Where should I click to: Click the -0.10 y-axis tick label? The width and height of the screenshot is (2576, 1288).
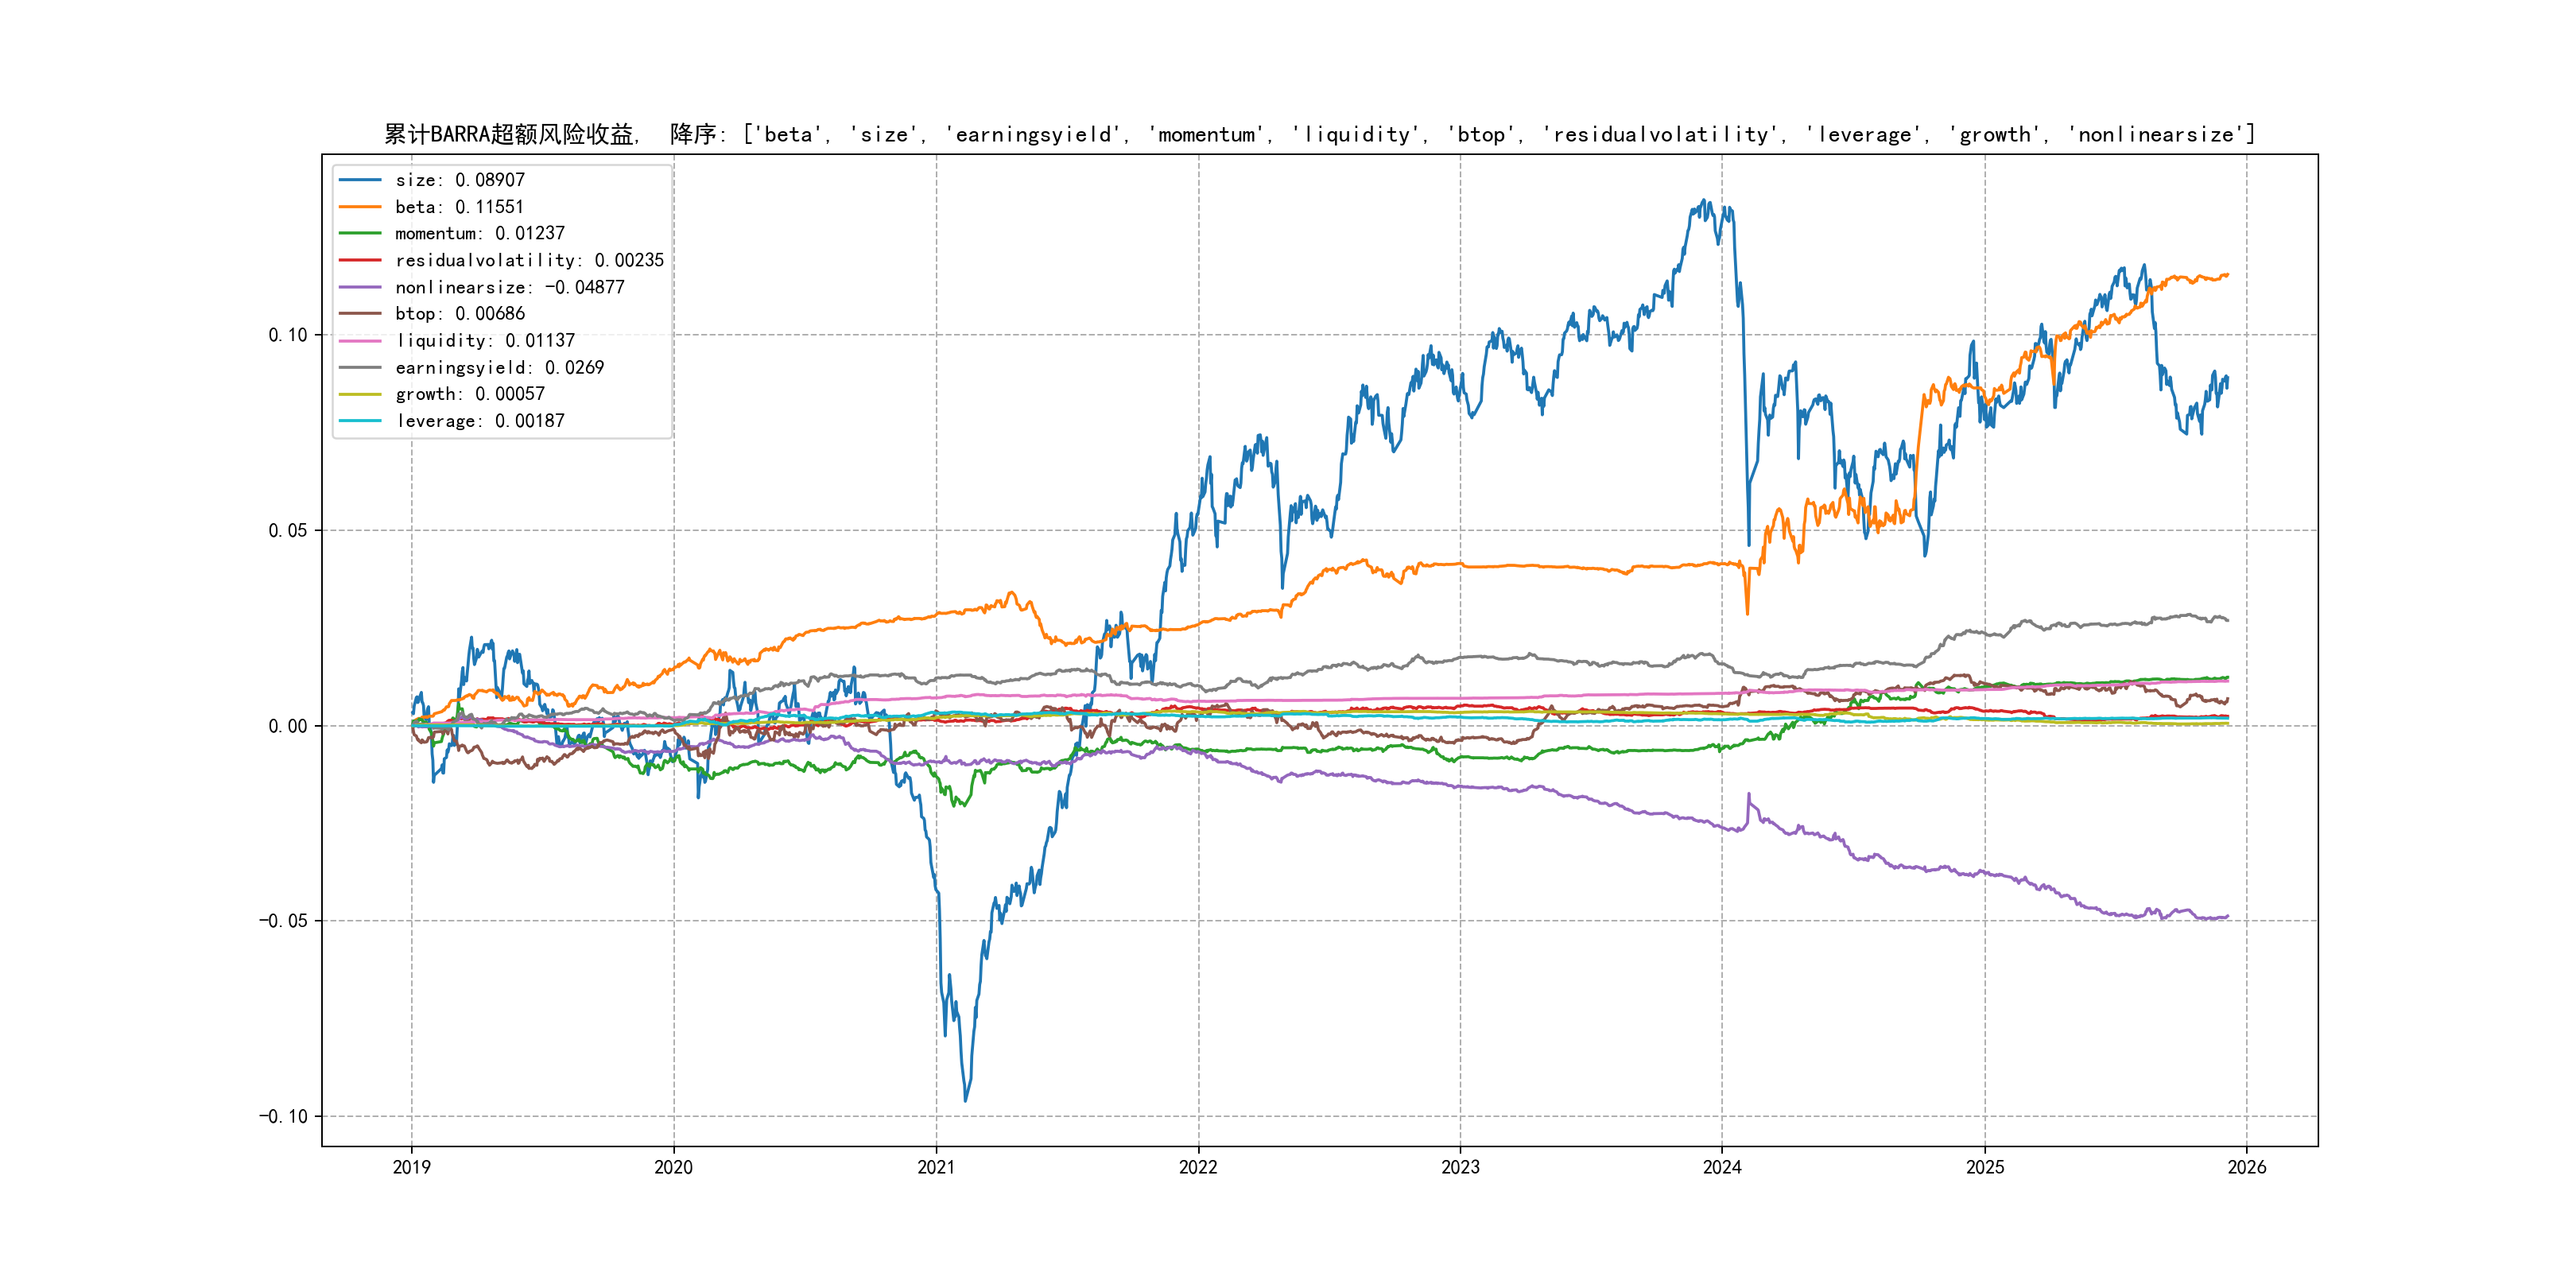283,1116
